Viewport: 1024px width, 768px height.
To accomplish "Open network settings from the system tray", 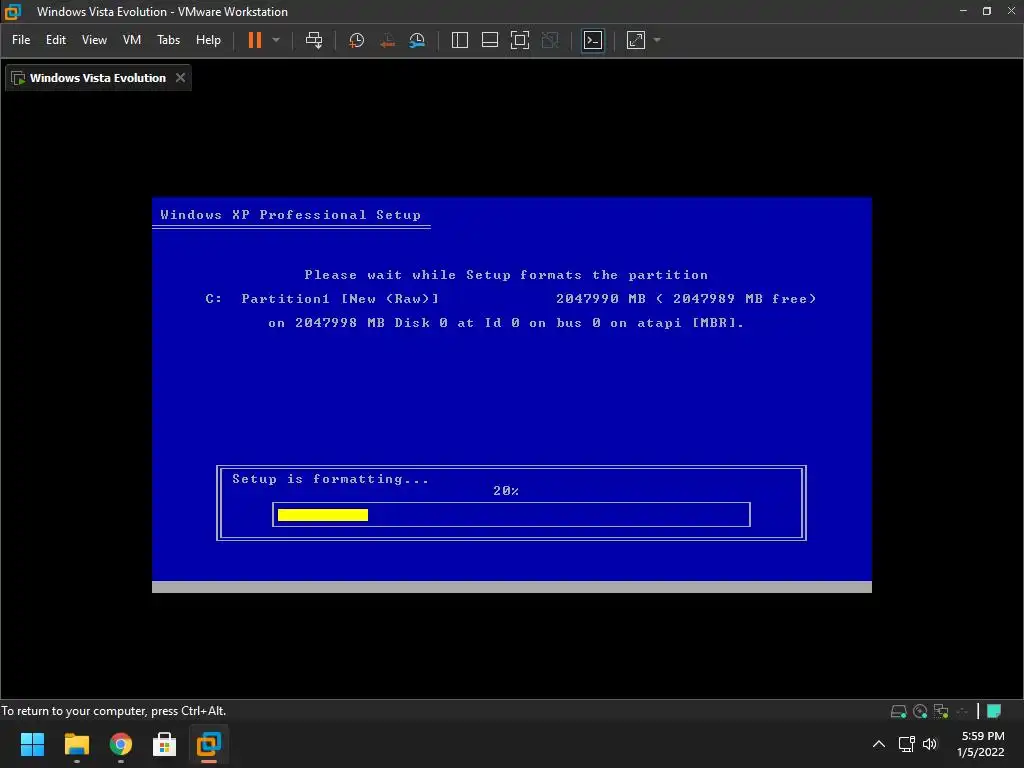I will [906, 744].
